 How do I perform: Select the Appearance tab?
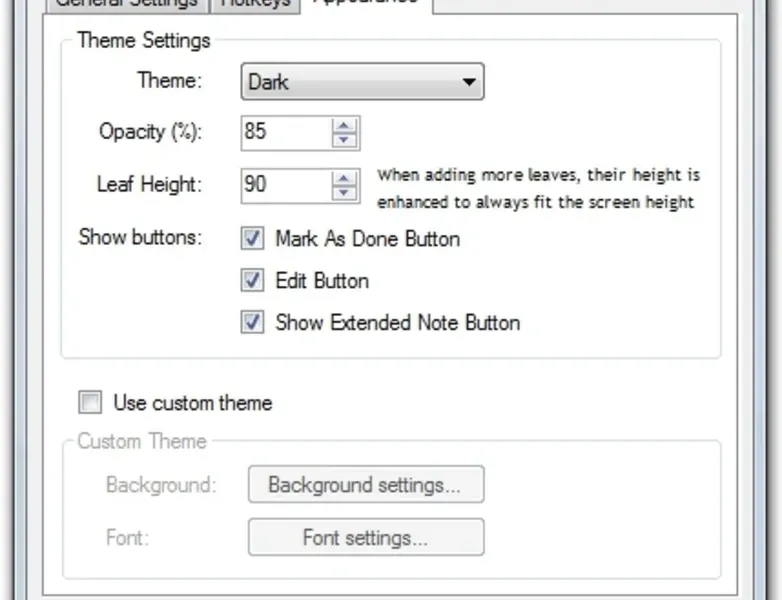coord(365,3)
